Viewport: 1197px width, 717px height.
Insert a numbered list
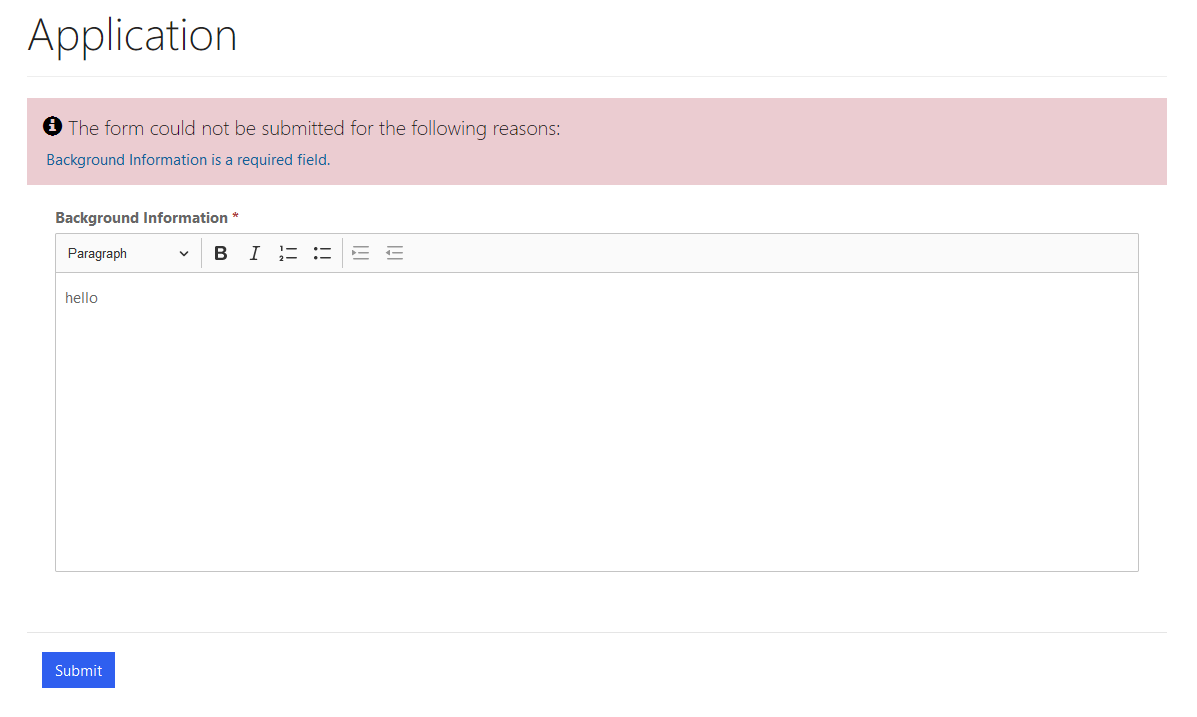288,254
